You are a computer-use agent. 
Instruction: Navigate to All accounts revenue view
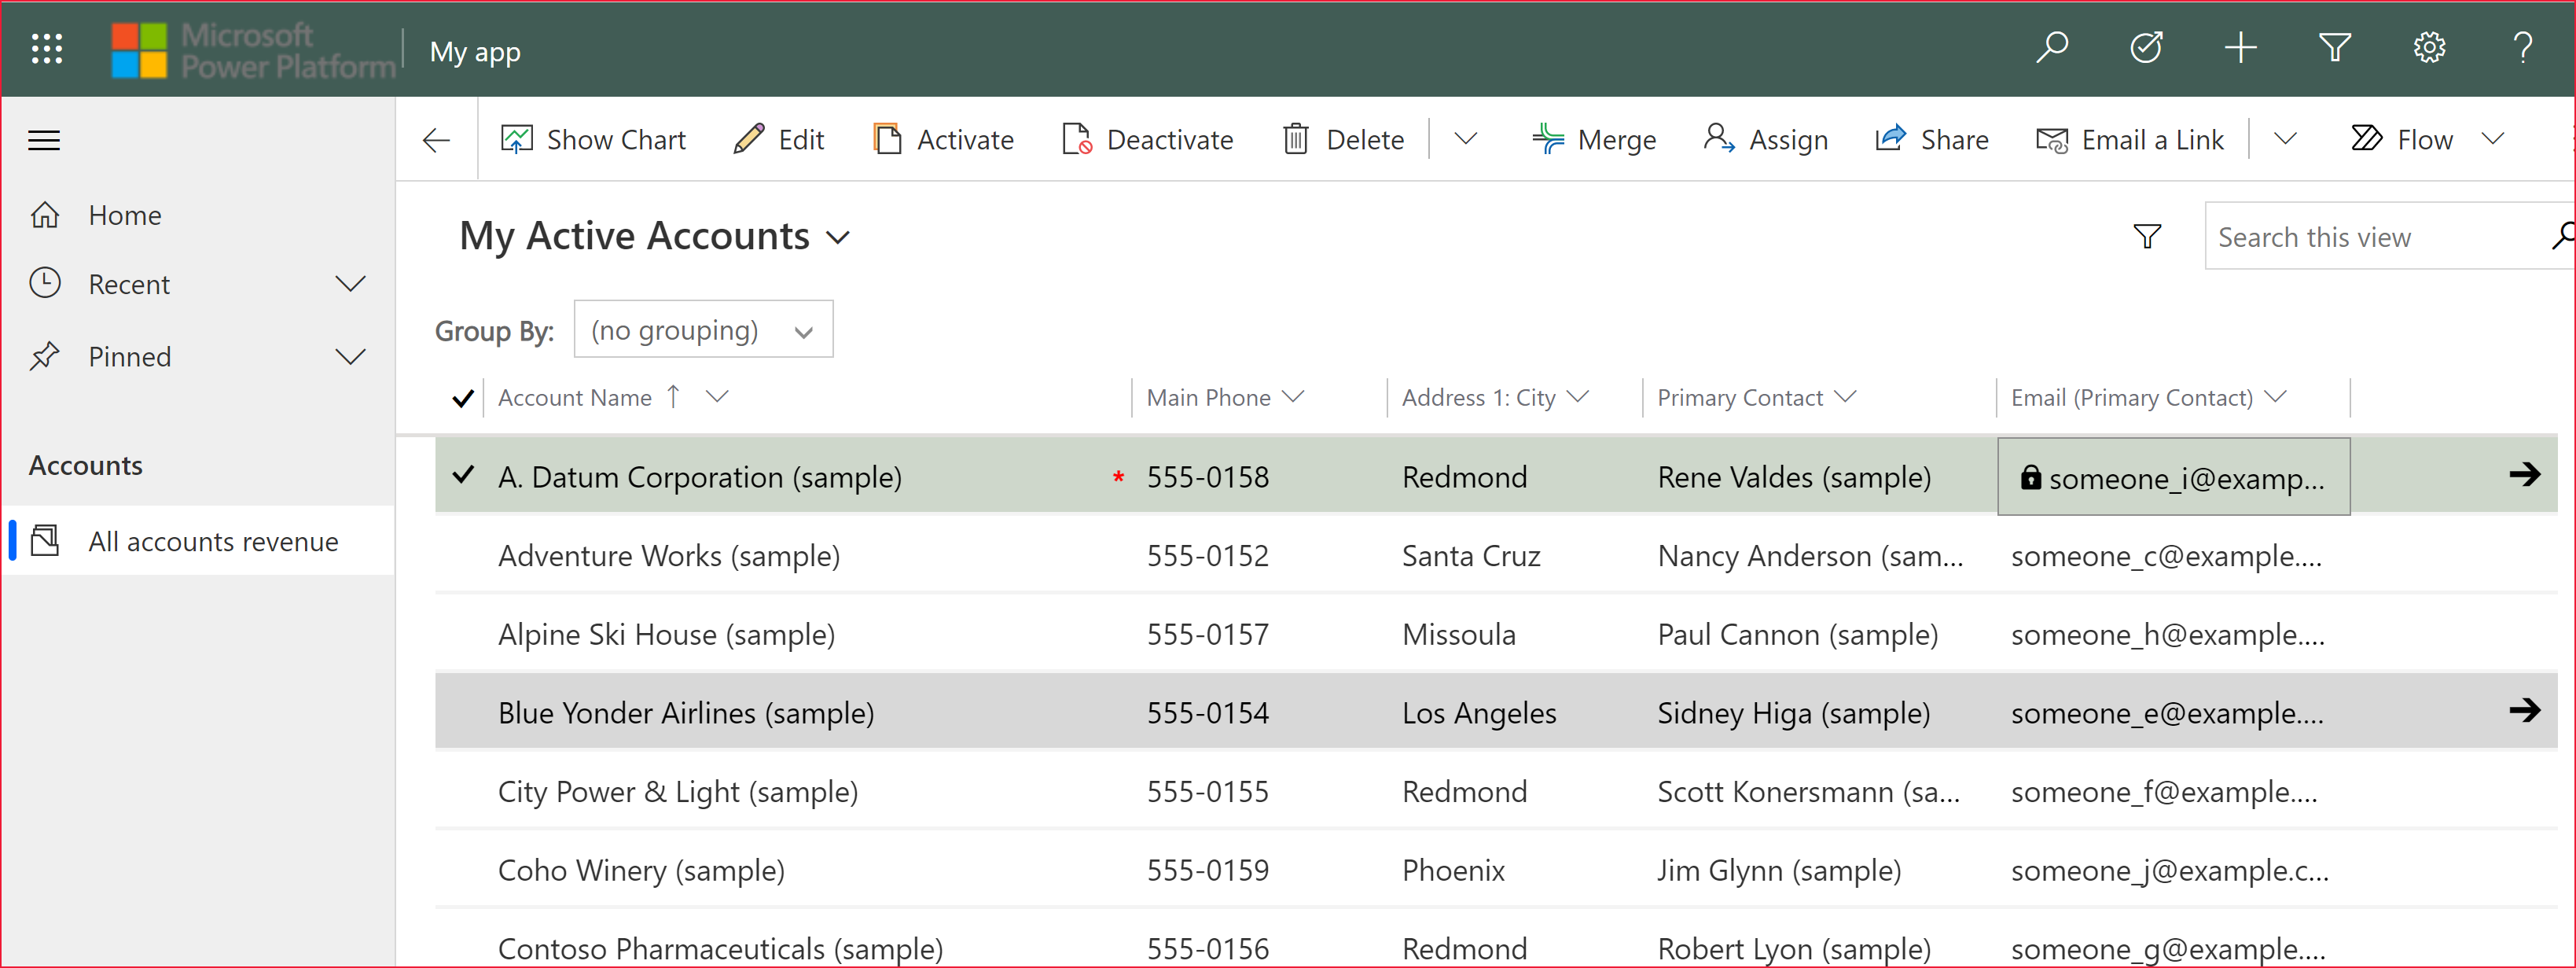(214, 541)
